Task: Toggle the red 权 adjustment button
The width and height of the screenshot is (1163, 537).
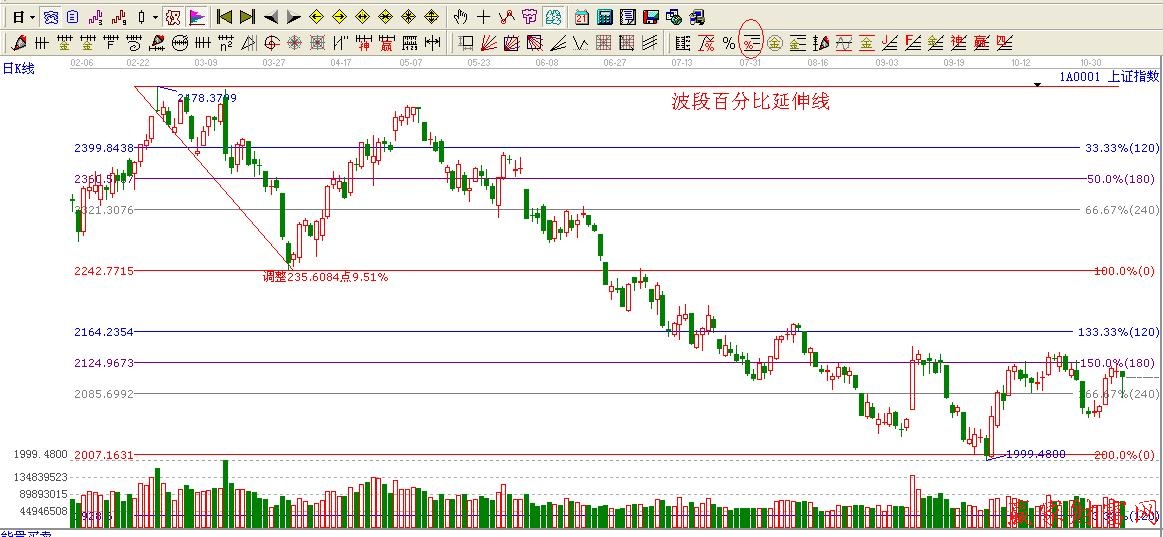Action: [173, 17]
